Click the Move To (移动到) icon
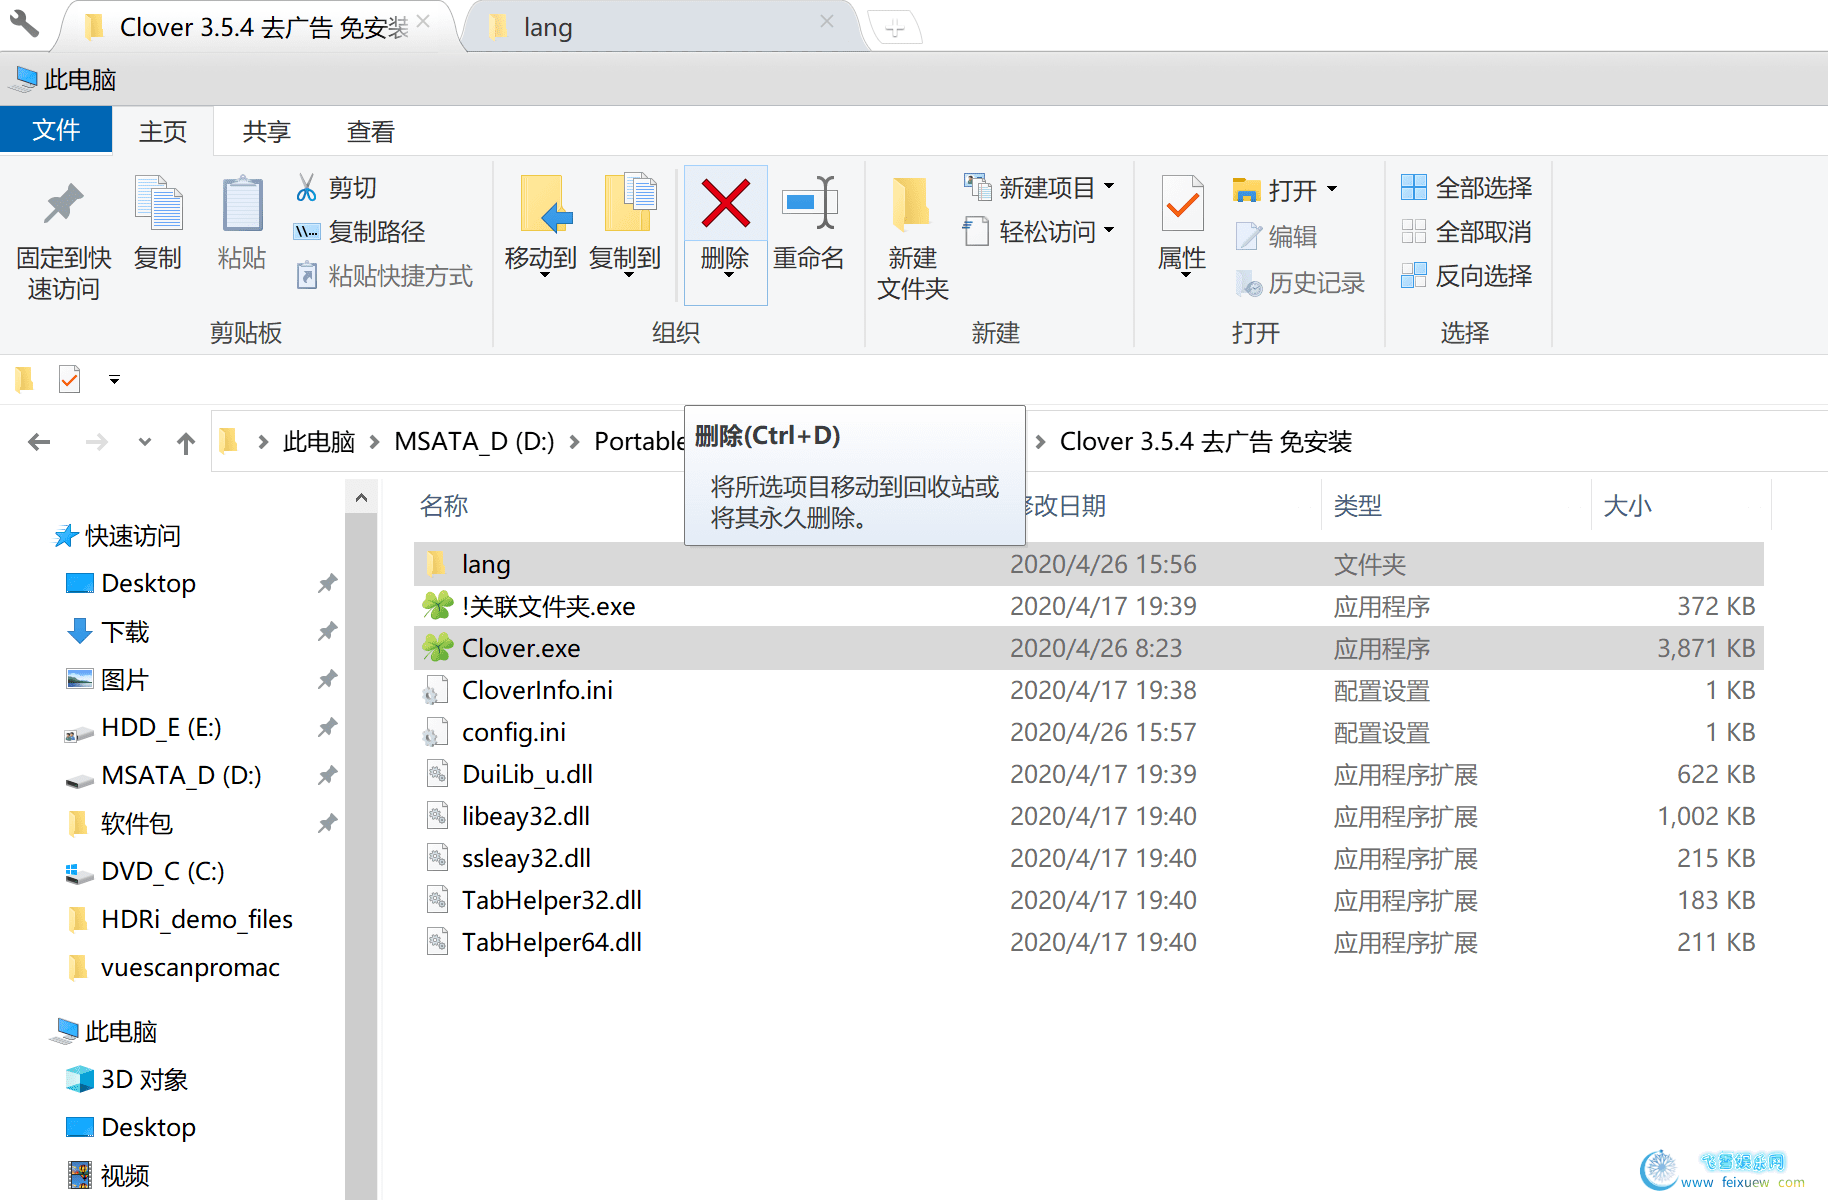Viewport: 1828px width, 1200px height. [545, 204]
